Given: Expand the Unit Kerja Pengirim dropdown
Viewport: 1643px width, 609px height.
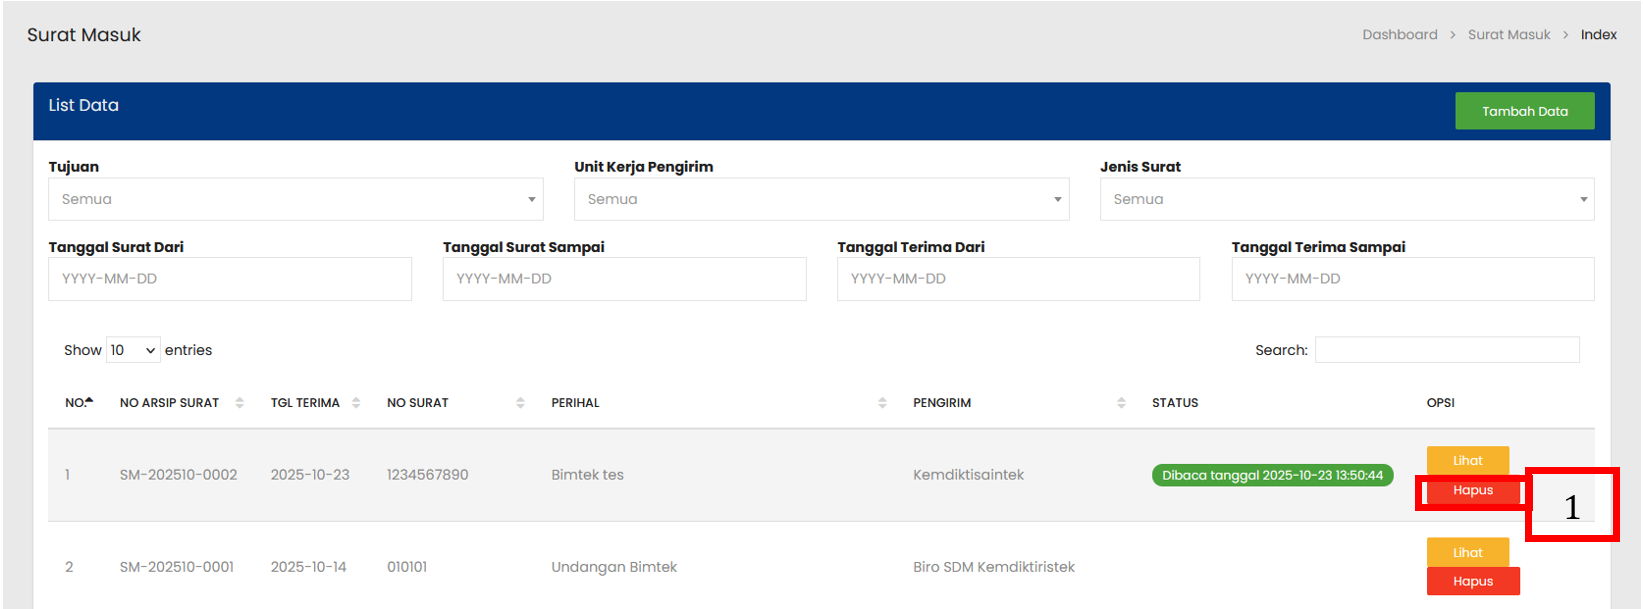Looking at the screenshot, I should 821,199.
